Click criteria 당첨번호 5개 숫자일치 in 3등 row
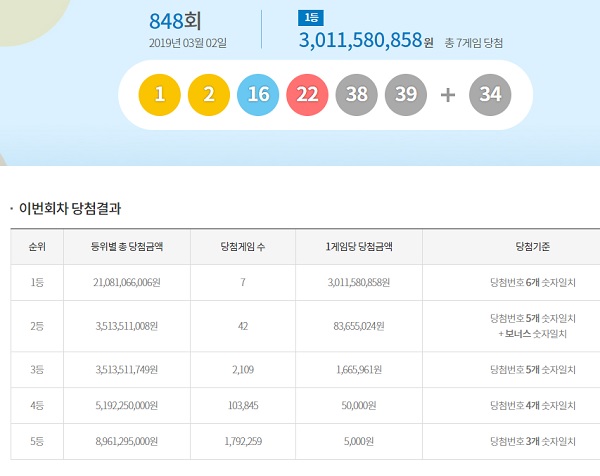Screen dimensions: 600x476 [533, 370]
